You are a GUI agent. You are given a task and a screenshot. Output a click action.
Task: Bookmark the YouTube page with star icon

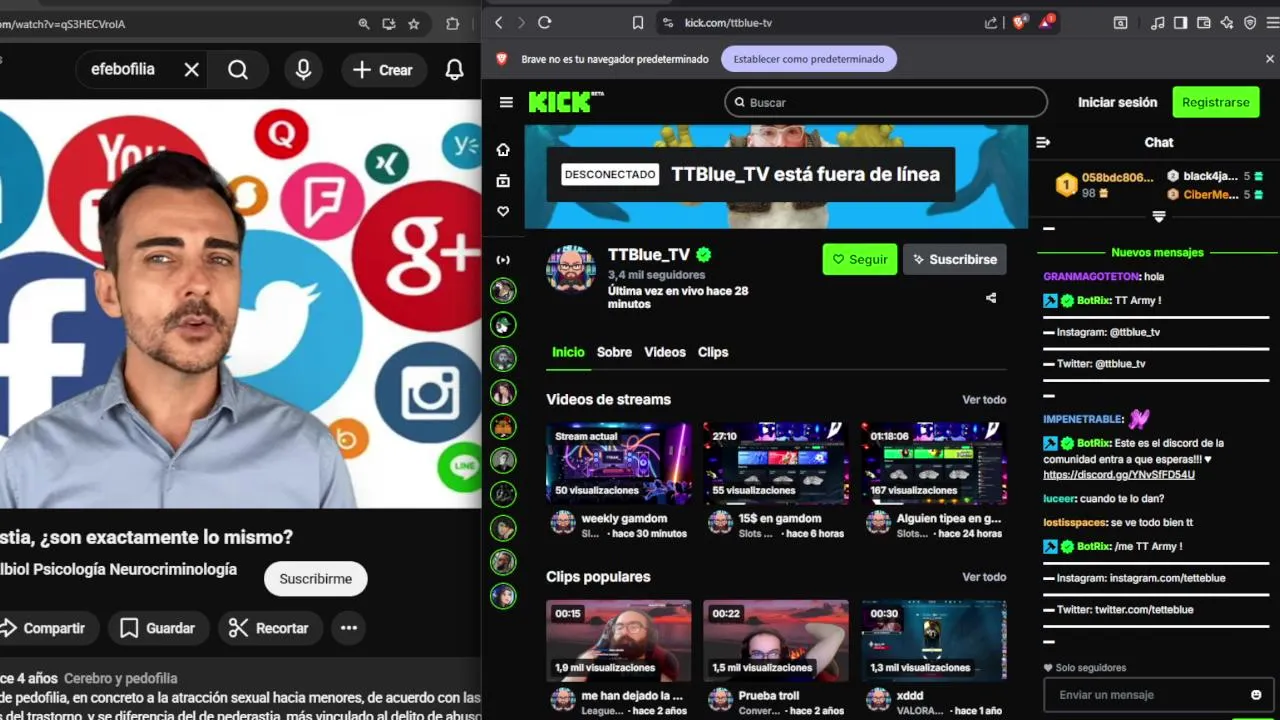pyautogui.click(x=414, y=23)
